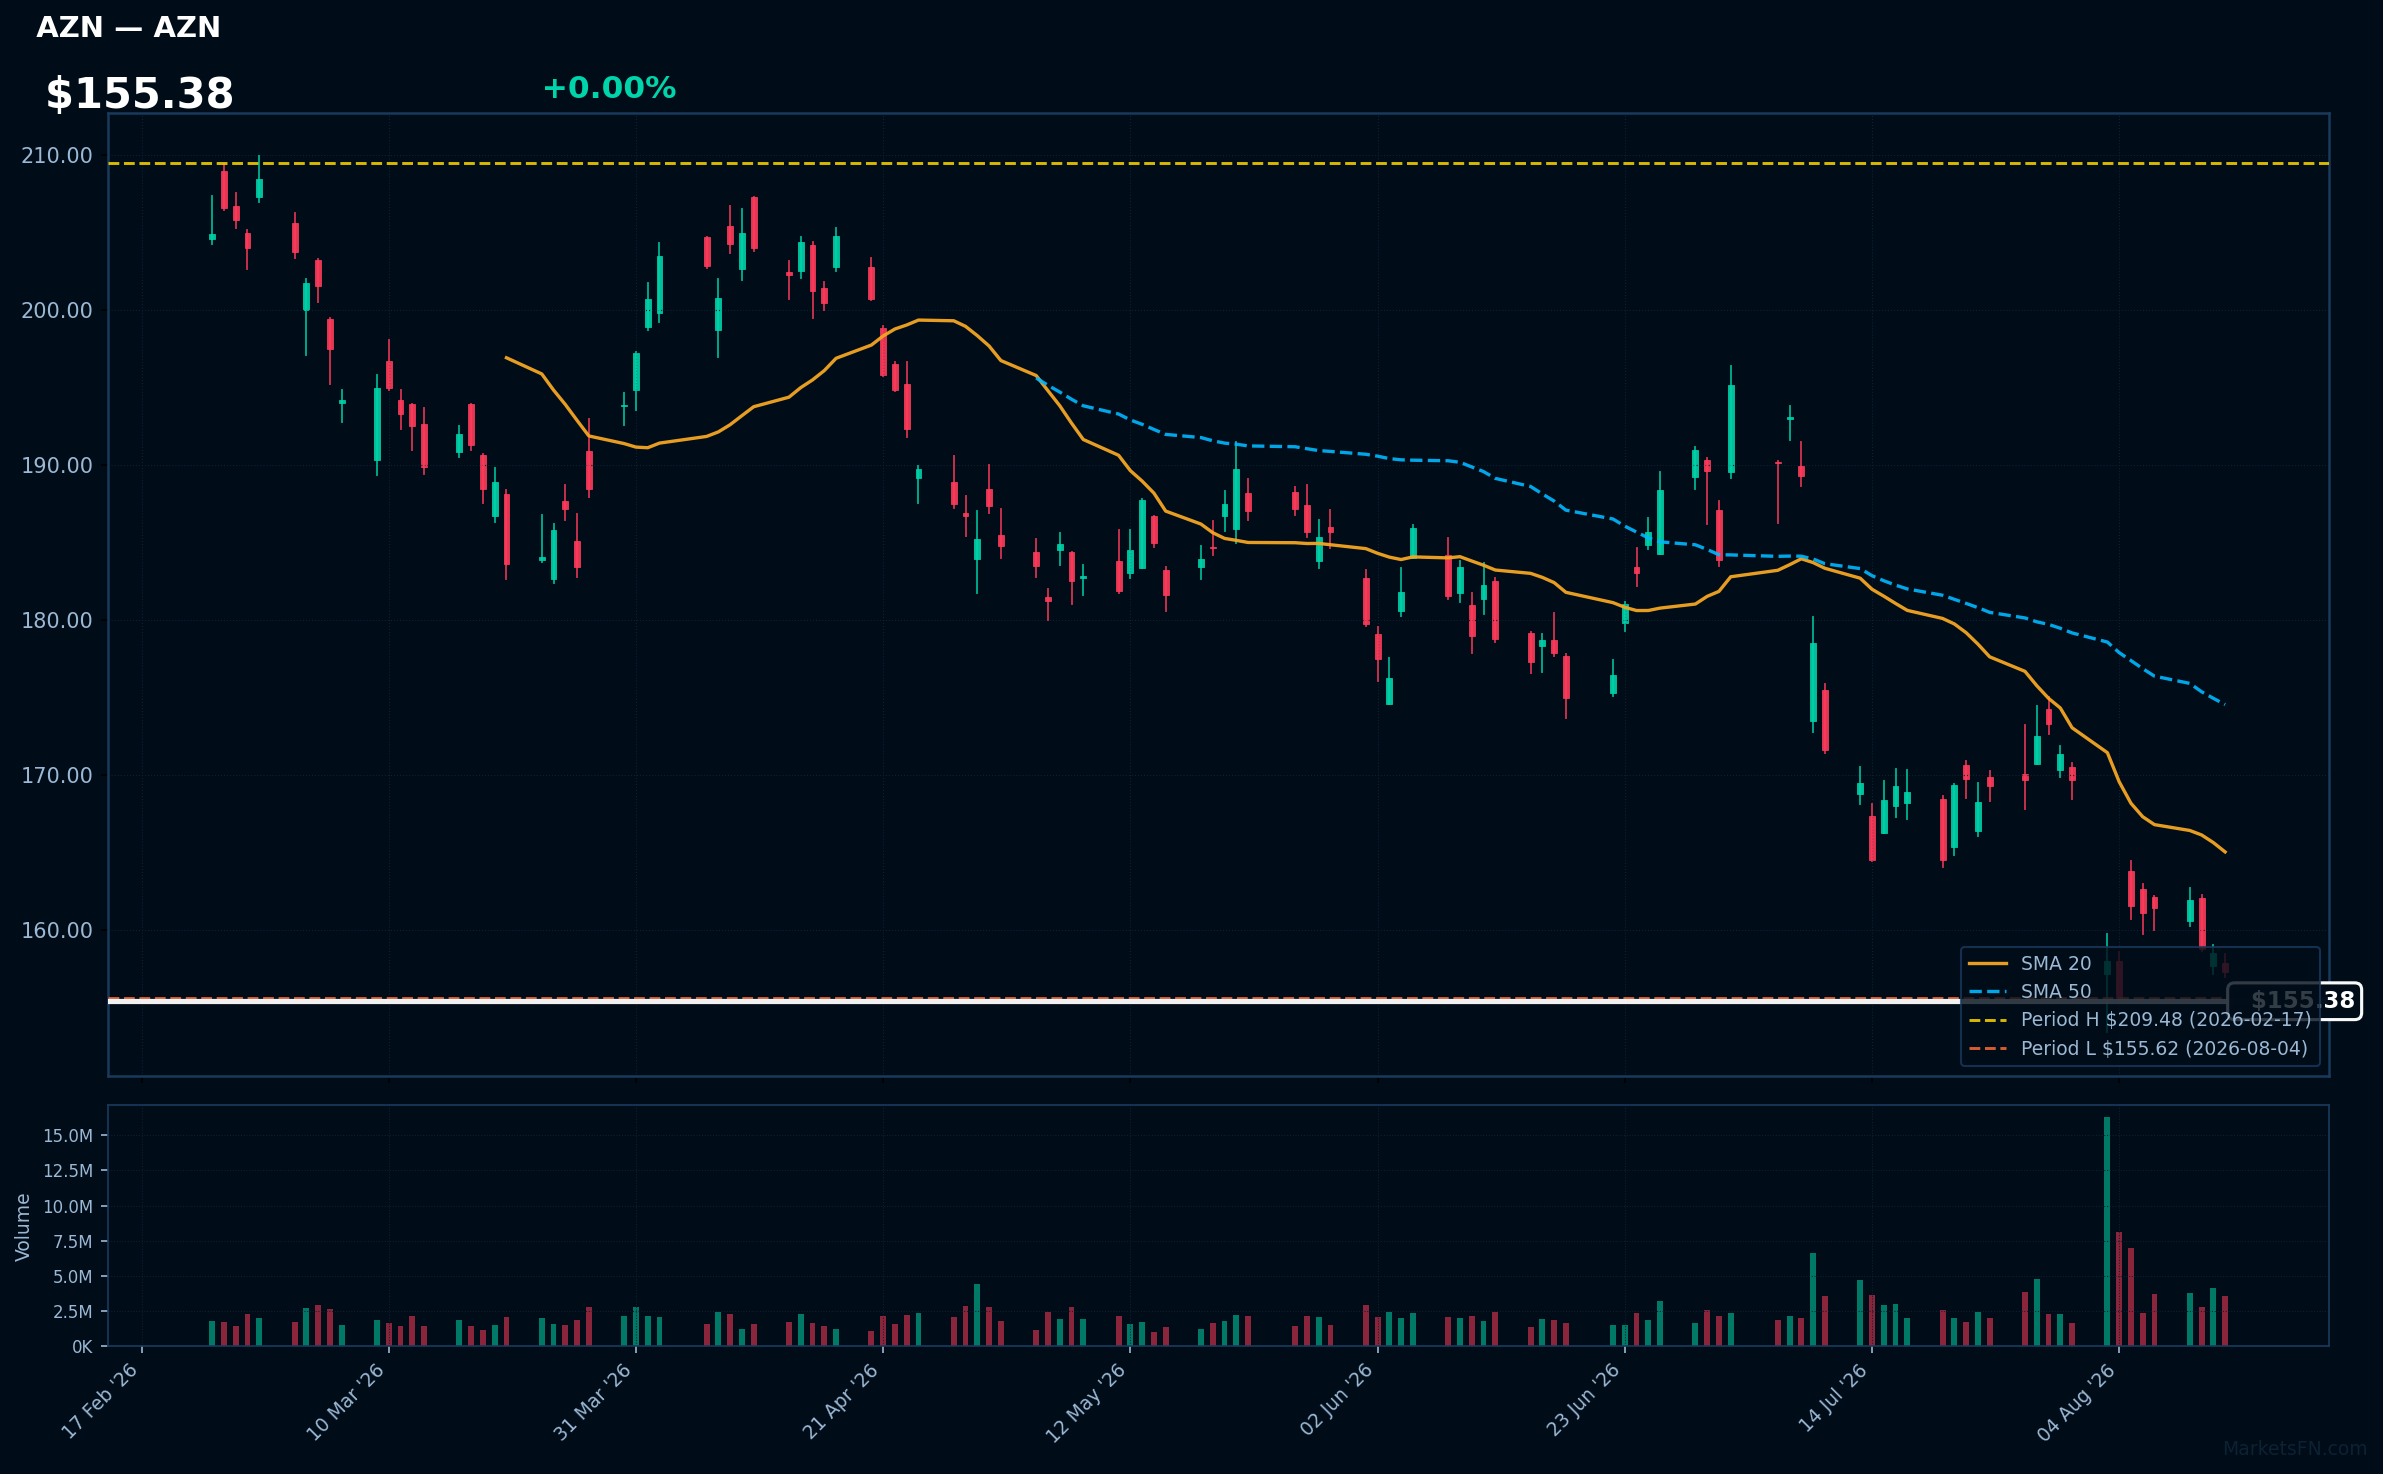Click the 17 Feb '26 date label
The width and height of the screenshot is (2383, 1474).
(x=100, y=1401)
